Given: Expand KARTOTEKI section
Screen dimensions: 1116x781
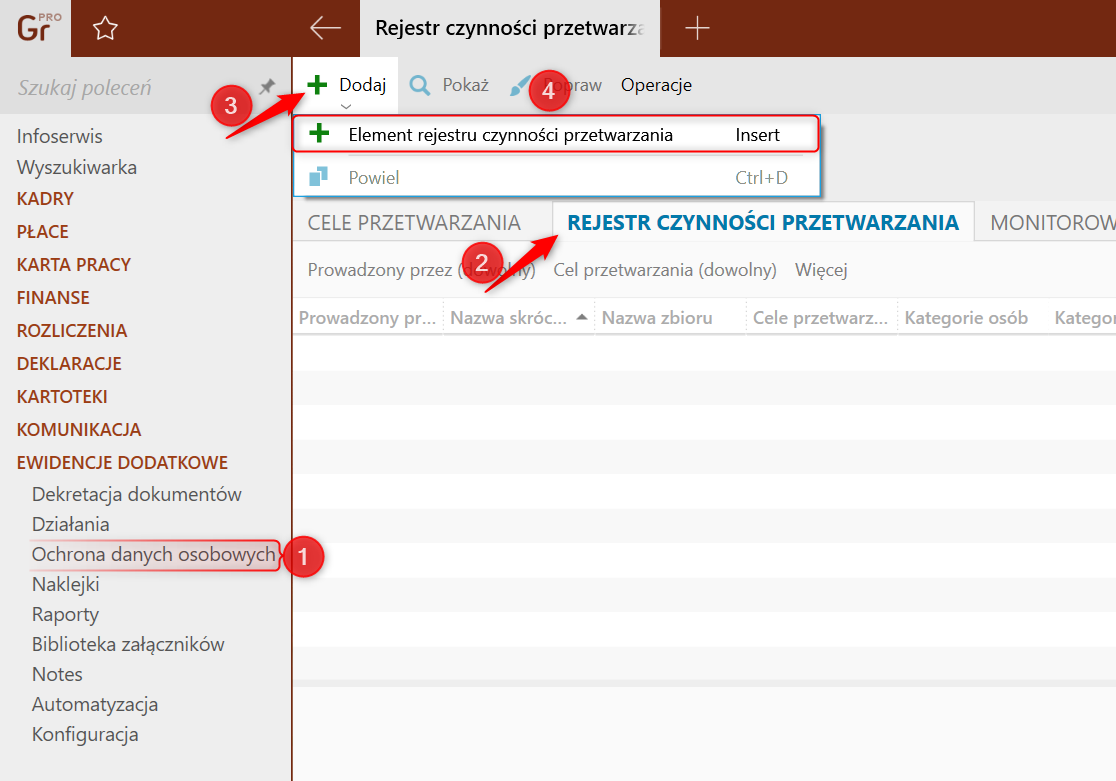Looking at the screenshot, I should (x=62, y=397).
